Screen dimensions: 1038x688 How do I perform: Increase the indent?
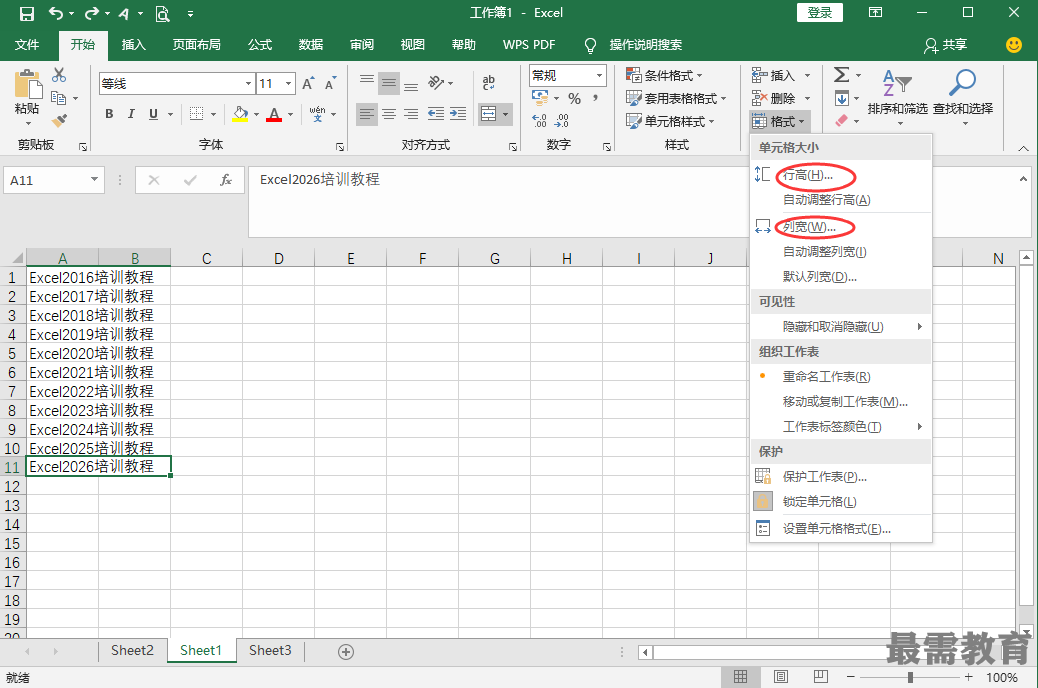coord(458,114)
